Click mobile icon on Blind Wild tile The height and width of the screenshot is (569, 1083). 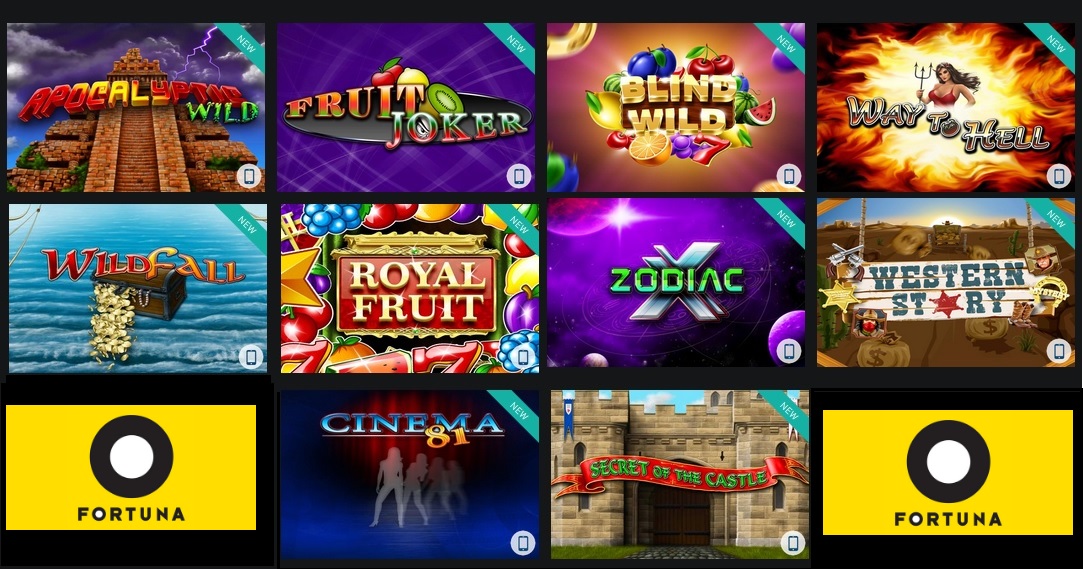click(x=789, y=176)
